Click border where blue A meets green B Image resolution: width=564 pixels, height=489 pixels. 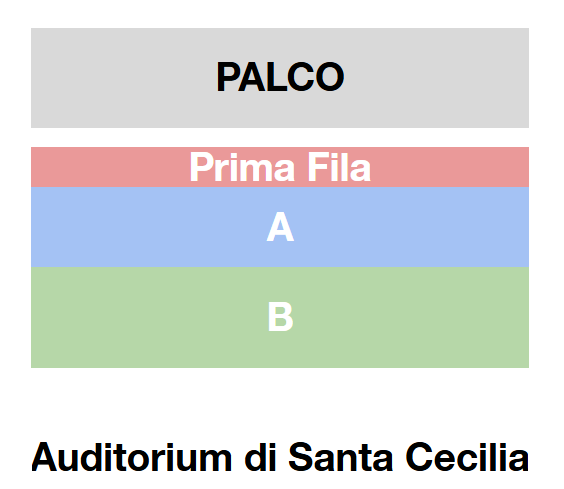point(280,267)
